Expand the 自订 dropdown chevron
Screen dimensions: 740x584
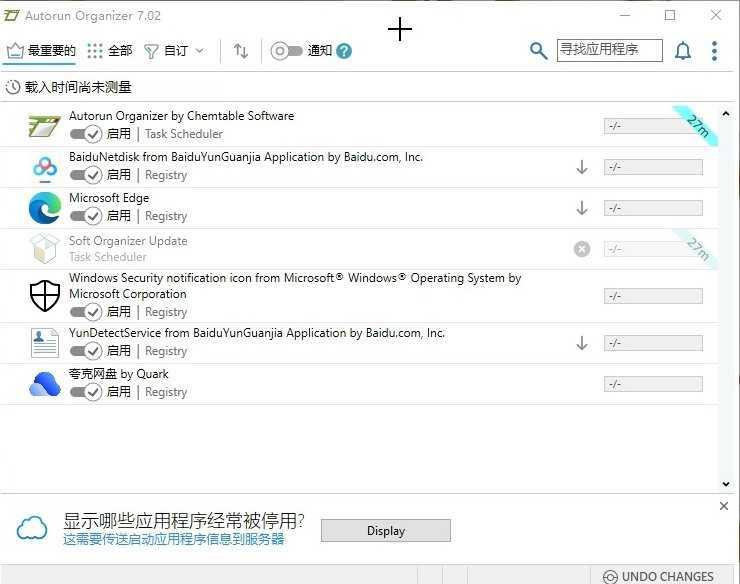pyautogui.click(x=200, y=51)
